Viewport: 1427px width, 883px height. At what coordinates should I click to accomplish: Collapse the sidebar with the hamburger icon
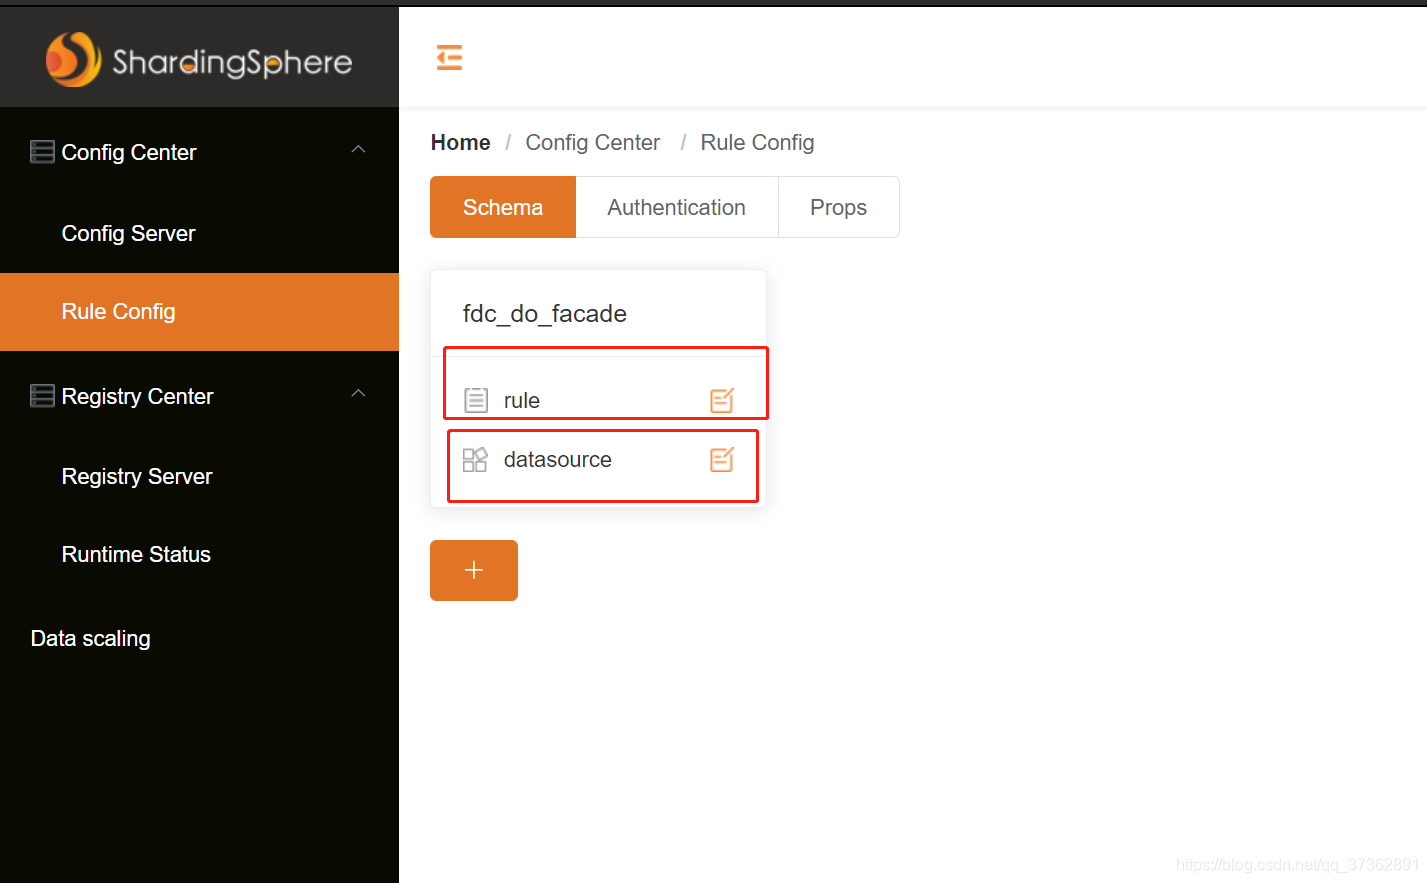[x=449, y=58]
